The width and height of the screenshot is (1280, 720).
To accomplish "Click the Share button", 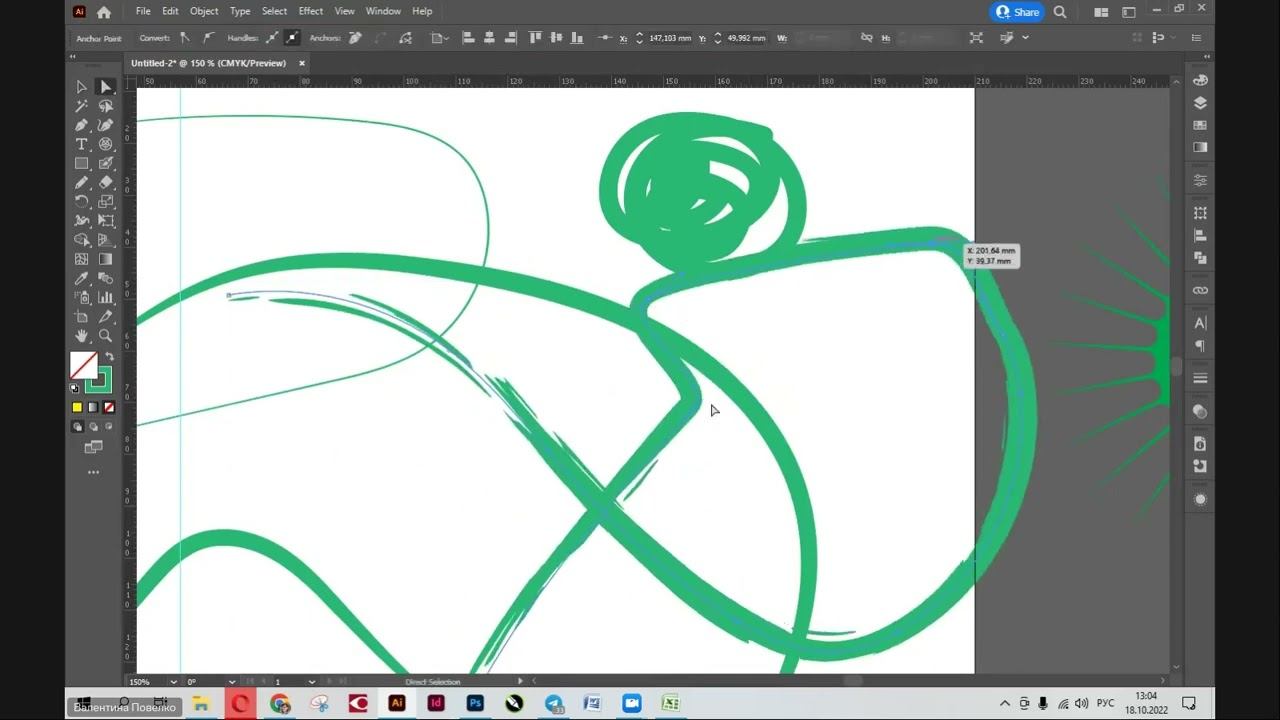I will pos(1017,12).
